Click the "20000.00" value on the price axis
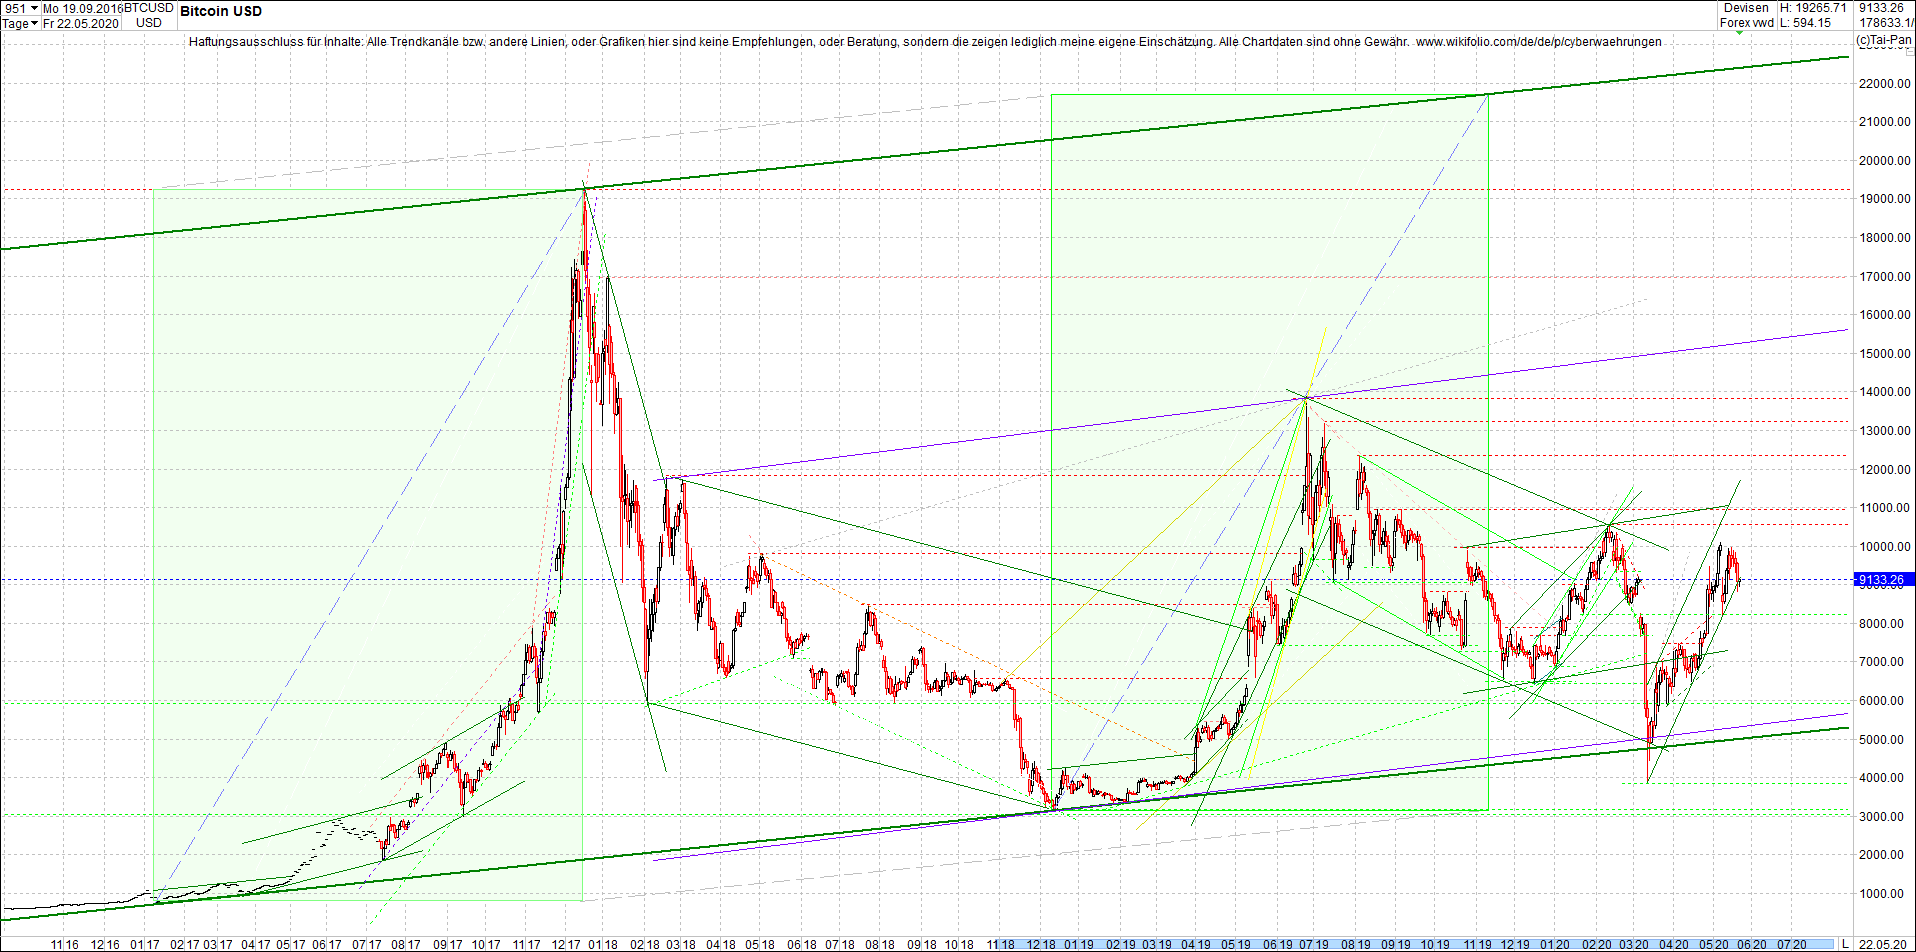The width and height of the screenshot is (1916, 952). 1884,159
